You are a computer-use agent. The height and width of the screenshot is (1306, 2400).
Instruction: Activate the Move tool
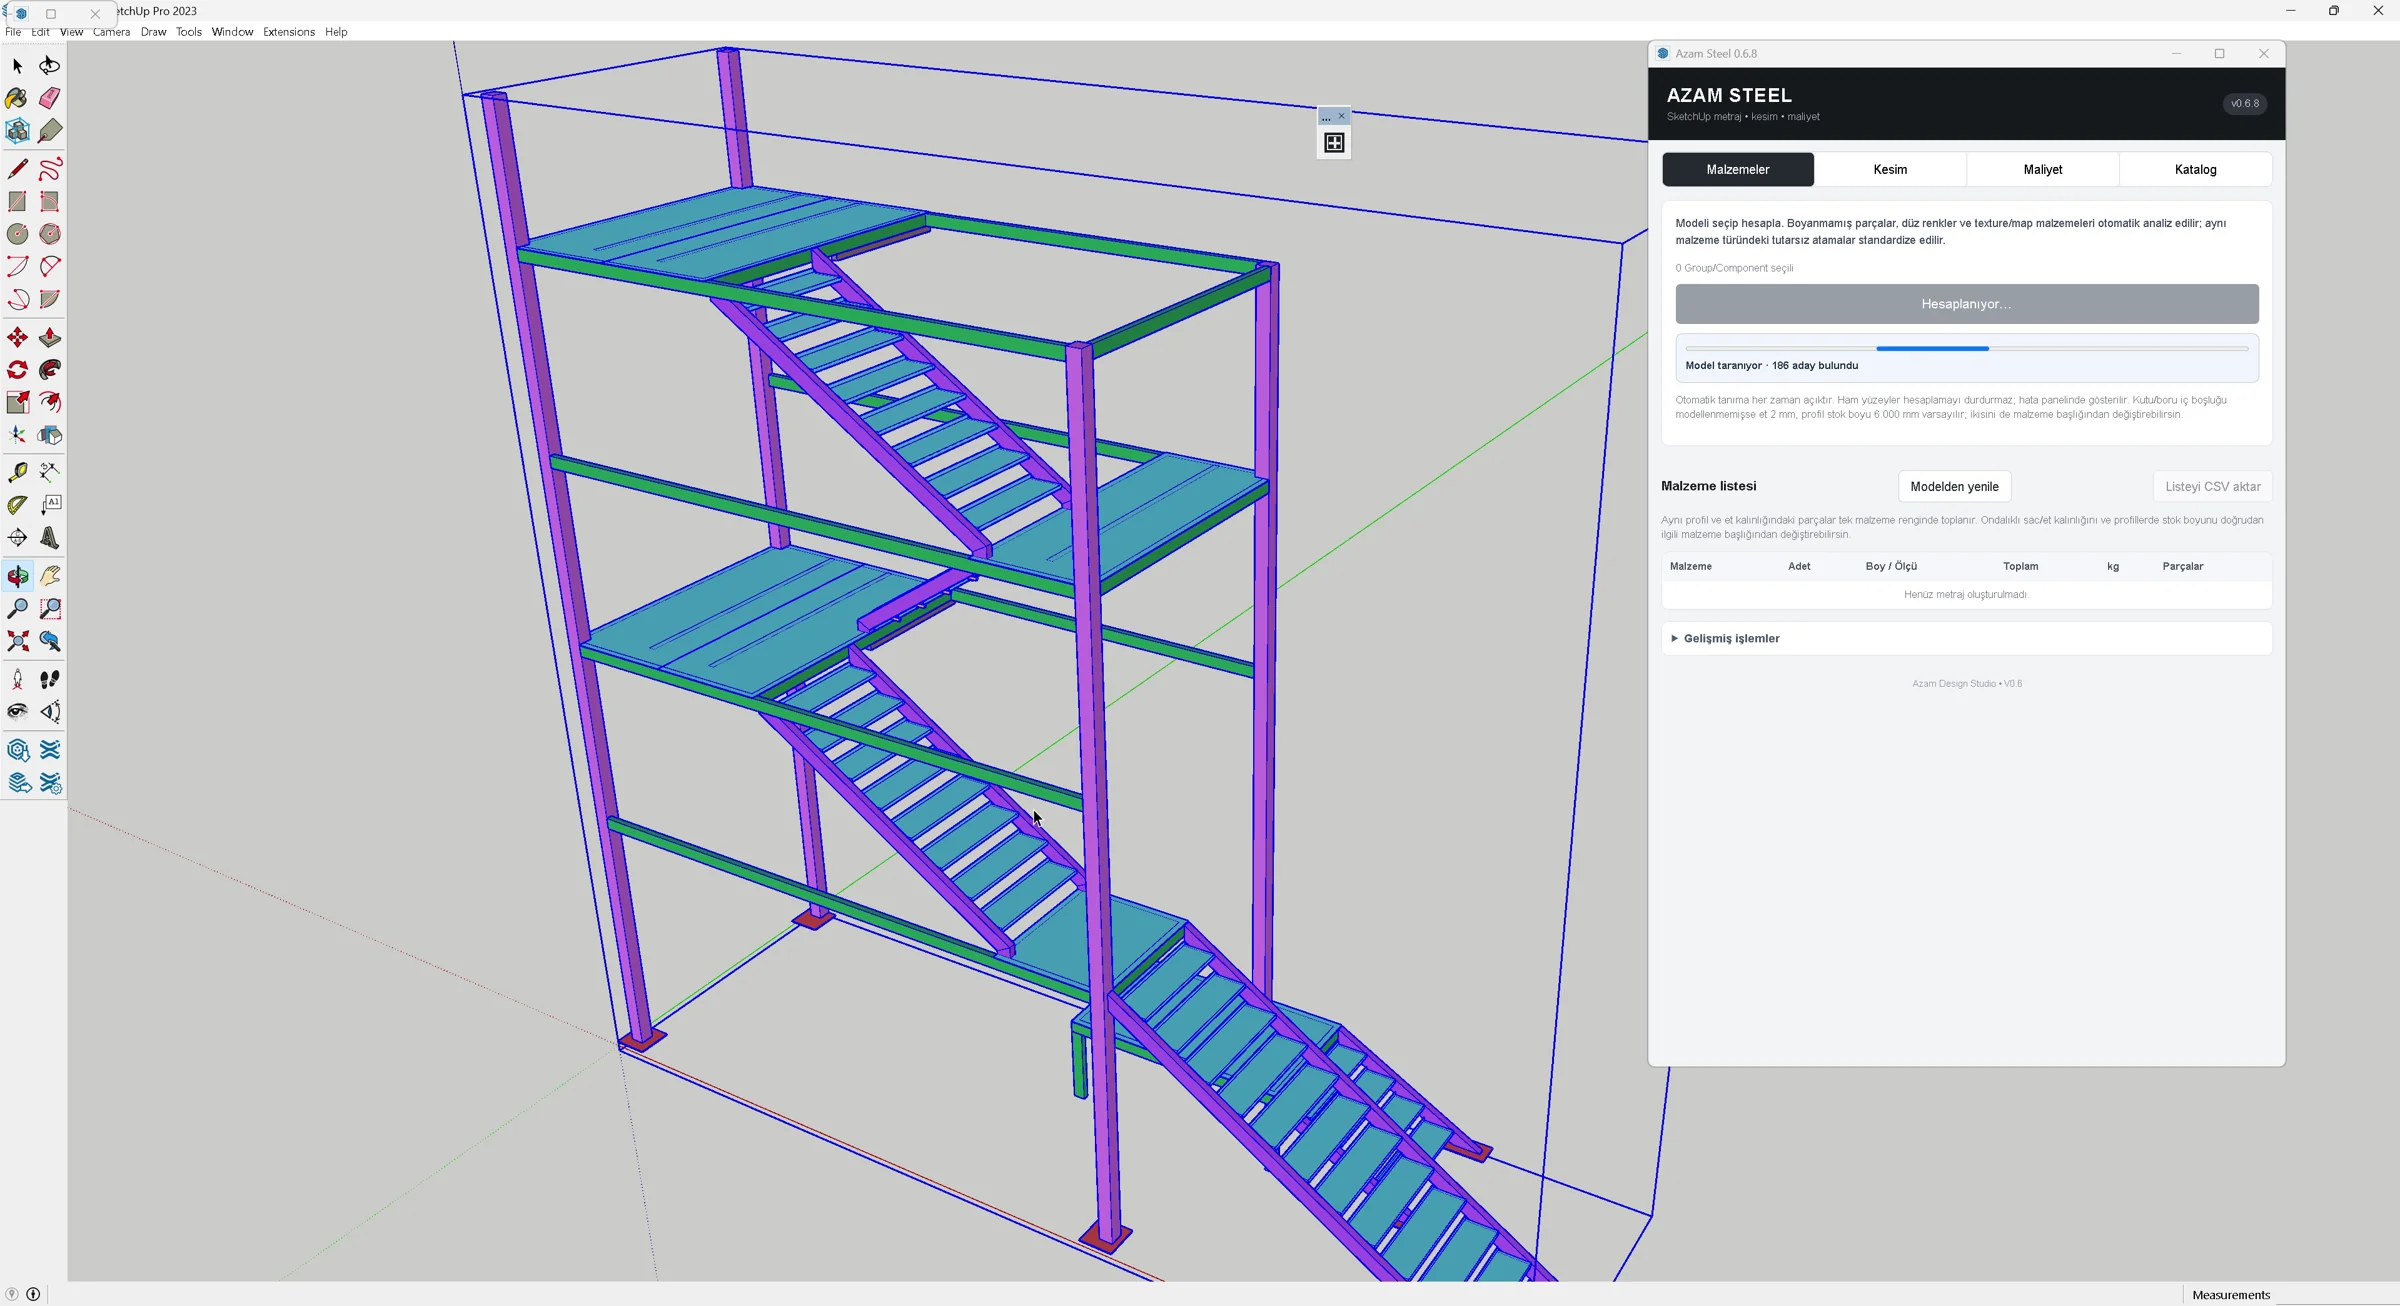(17, 337)
